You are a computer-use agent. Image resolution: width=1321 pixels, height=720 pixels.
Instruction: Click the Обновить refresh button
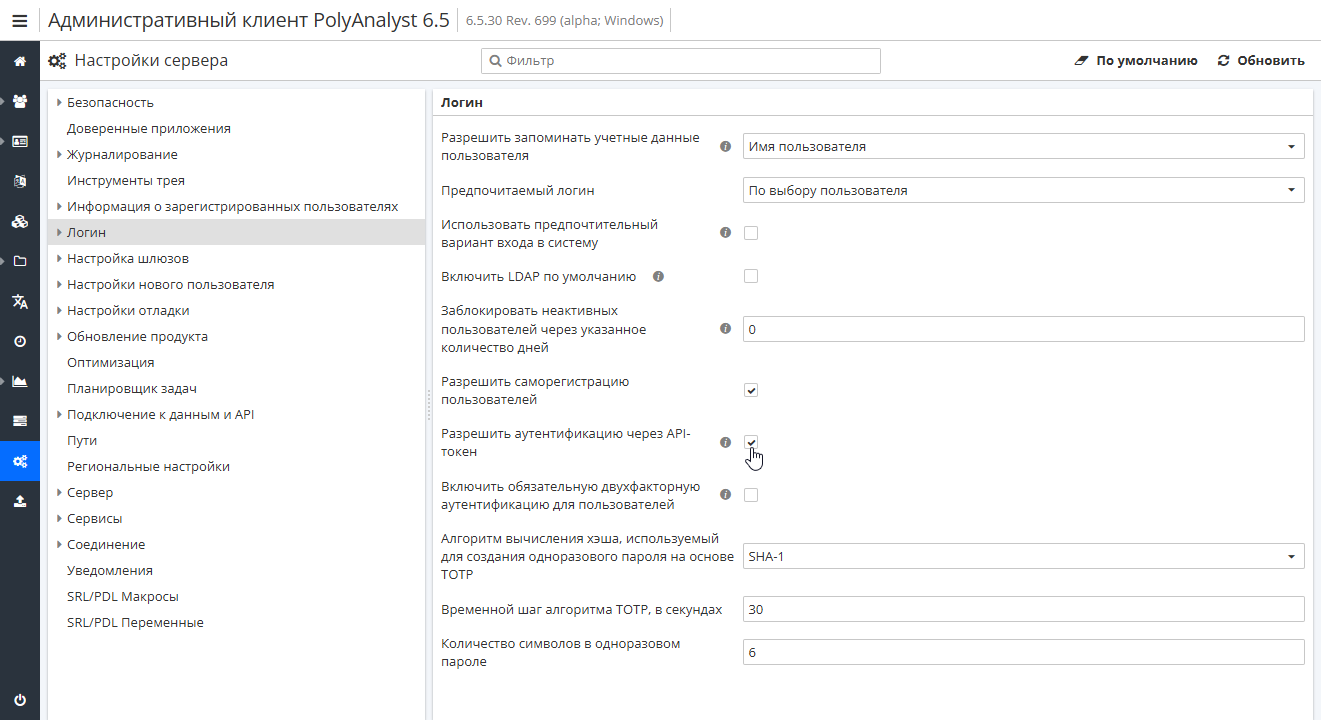point(1261,60)
